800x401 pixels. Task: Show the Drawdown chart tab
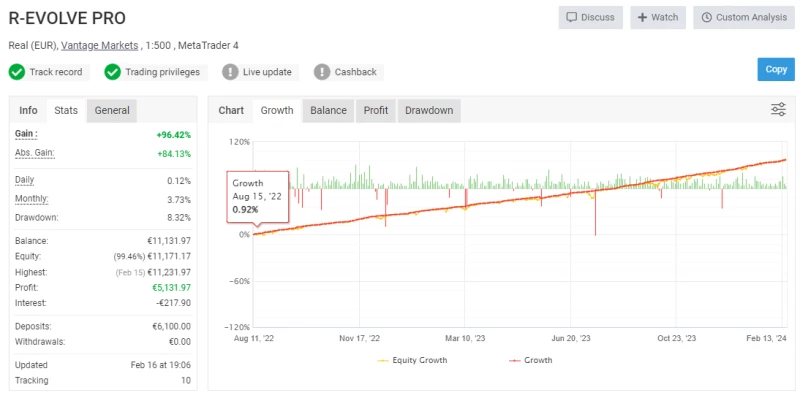(428, 110)
